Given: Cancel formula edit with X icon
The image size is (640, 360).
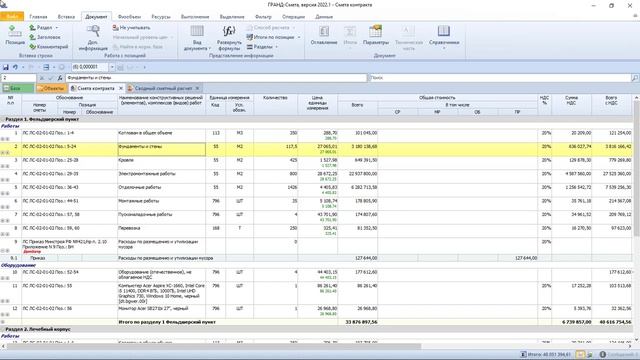Looking at the screenshot, I should [42, 78].
